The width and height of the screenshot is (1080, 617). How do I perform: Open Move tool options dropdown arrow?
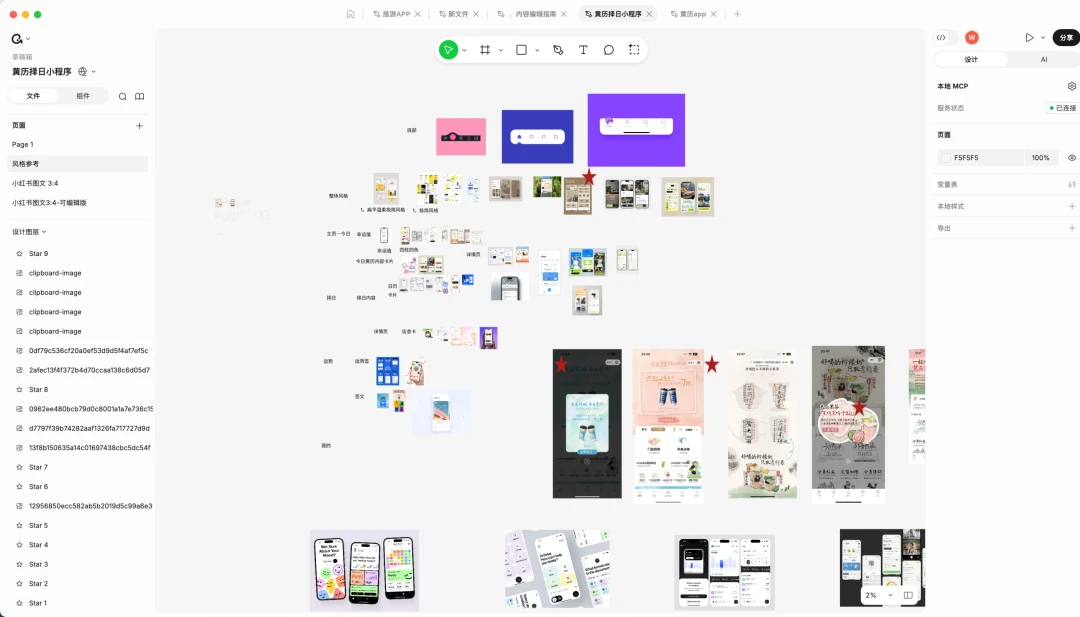click(x=464, y=50)
